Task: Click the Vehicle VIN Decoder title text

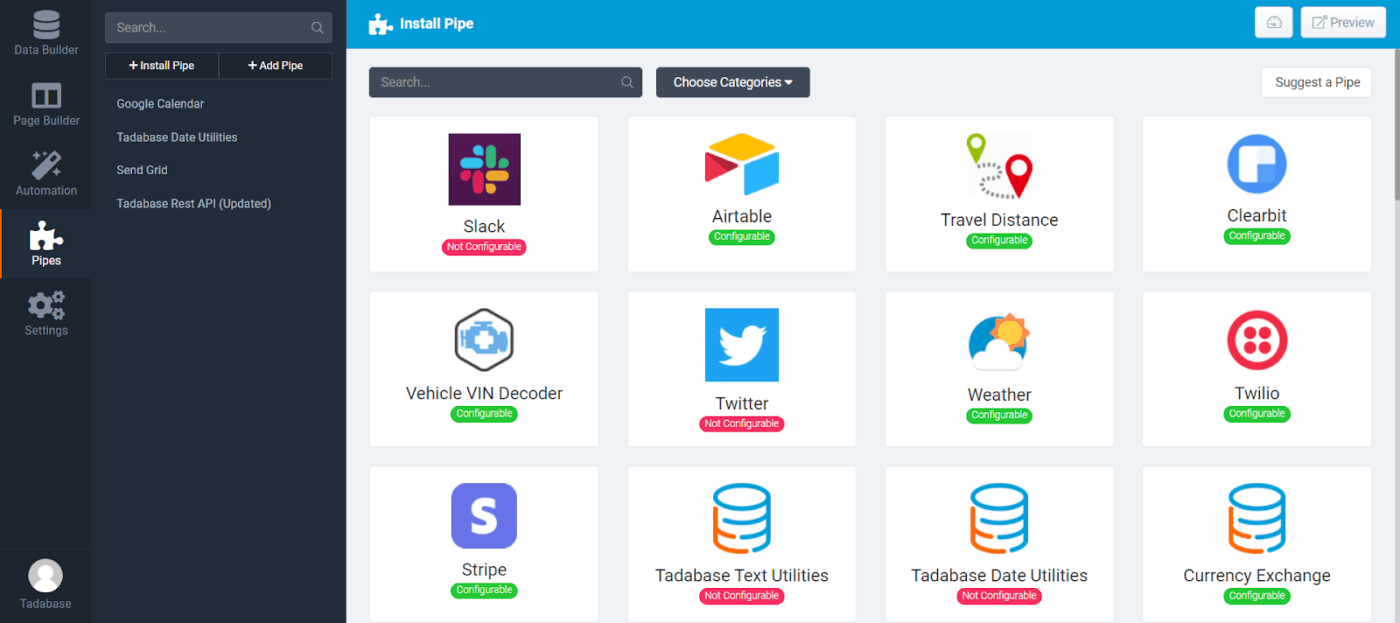Action: tap(484, 393)
